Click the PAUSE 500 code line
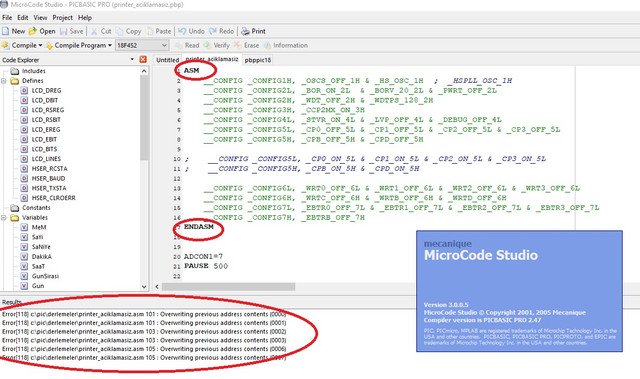640x379 pixels. point(206,266)
